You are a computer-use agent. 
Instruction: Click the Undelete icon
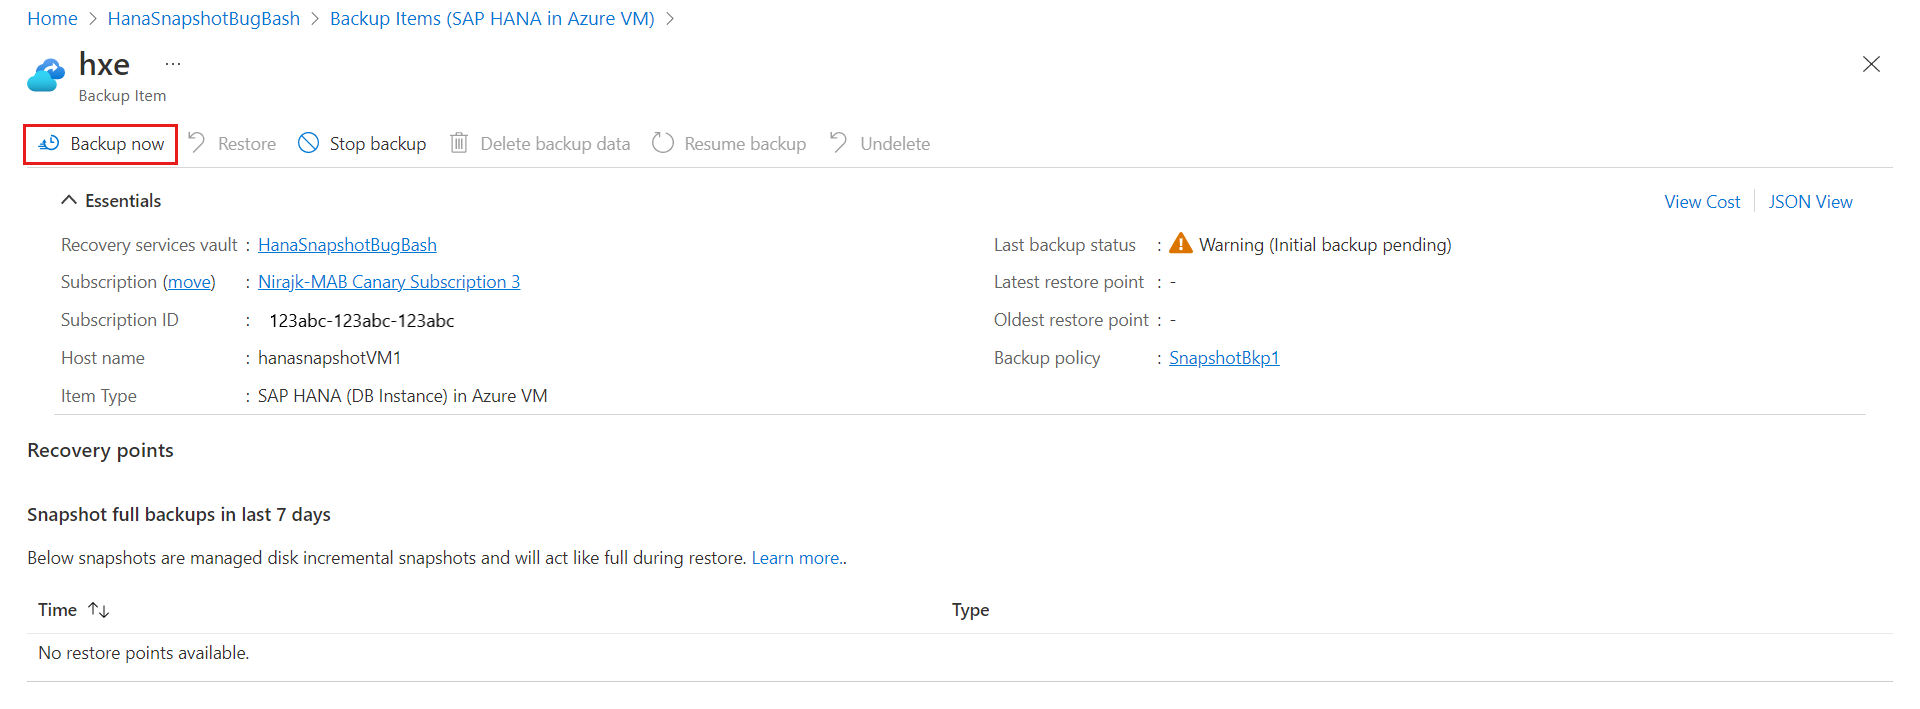click(x=838, y=143)
